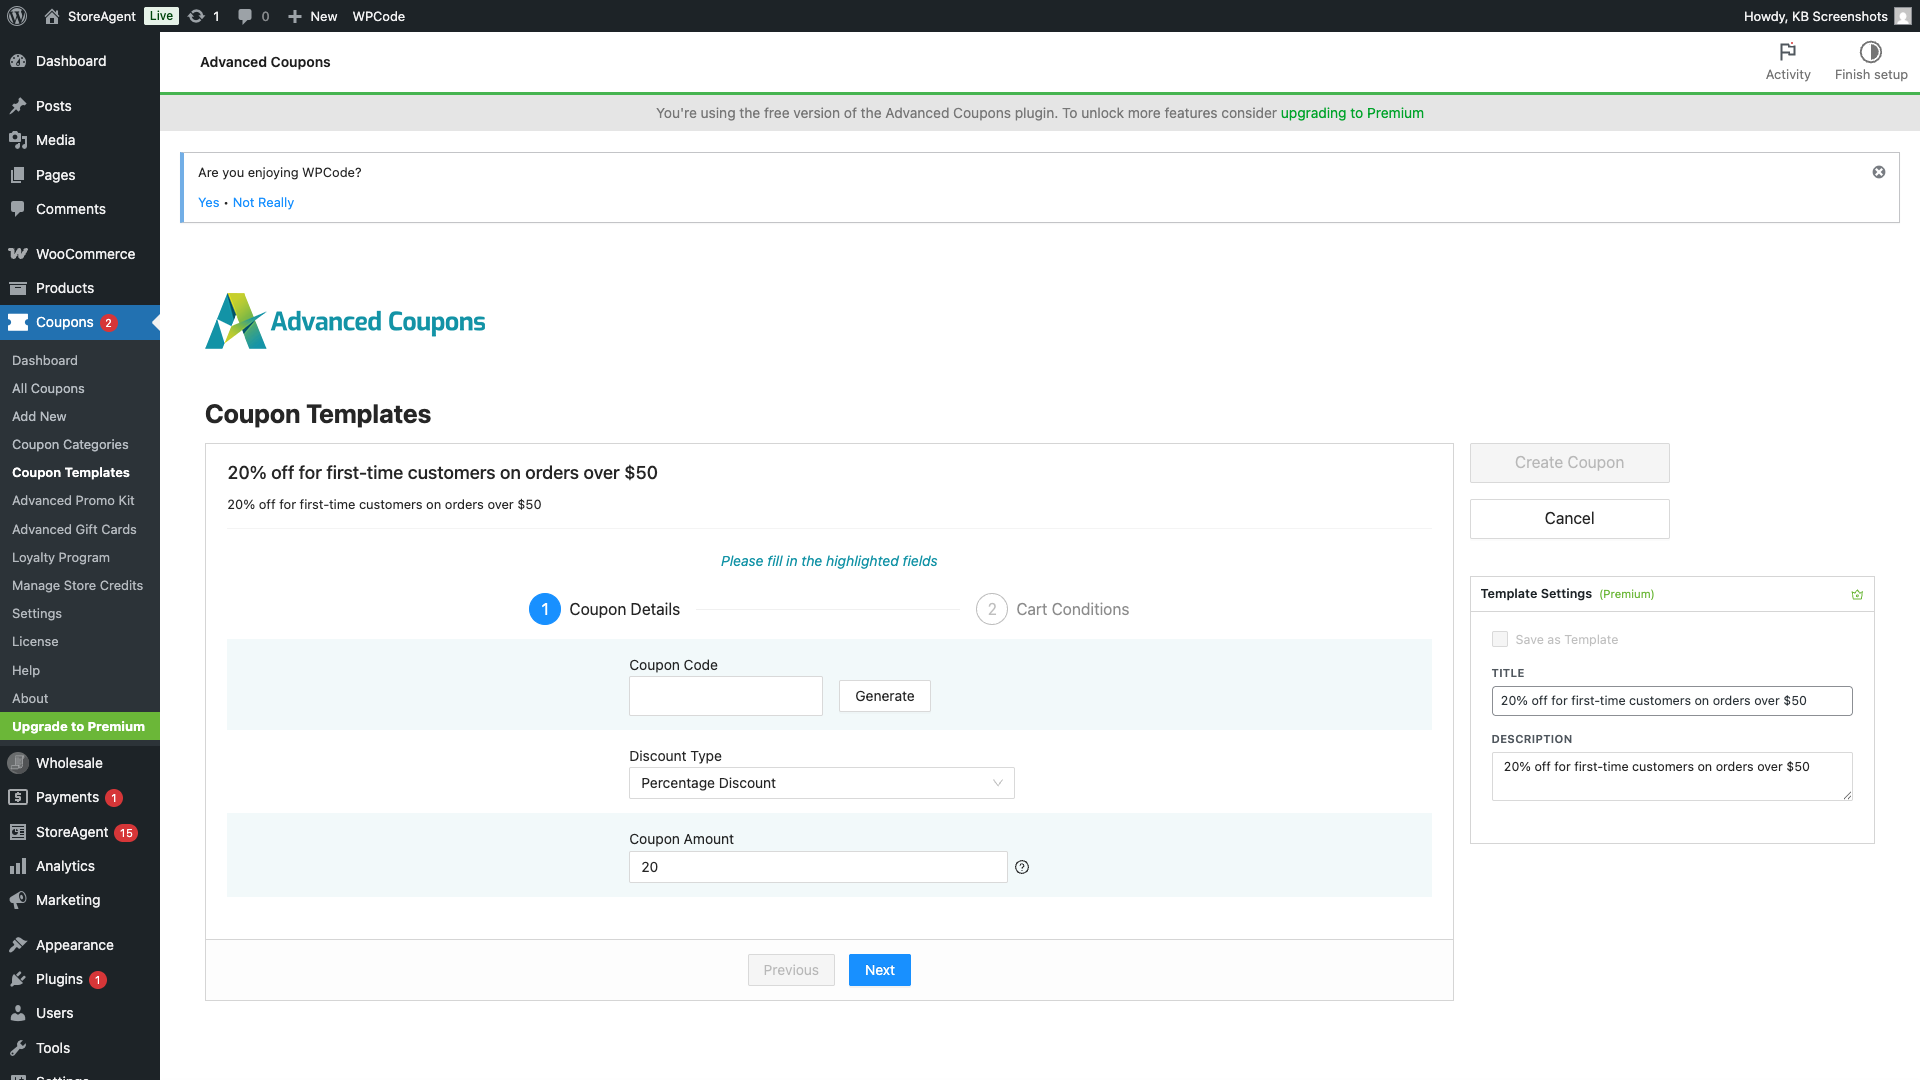This screenshot has width=1920, height=1080.
Task: Open the StoreAgent home icon
Action: click(52, 16)
